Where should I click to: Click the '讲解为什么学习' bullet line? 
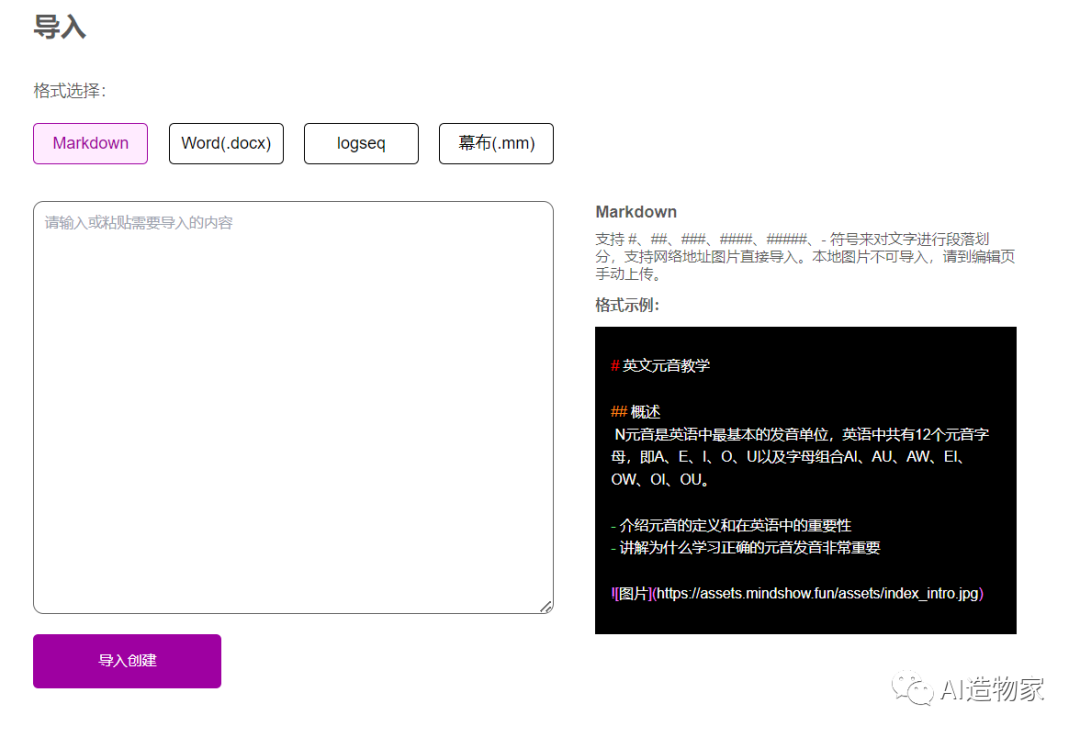[745, 548]
